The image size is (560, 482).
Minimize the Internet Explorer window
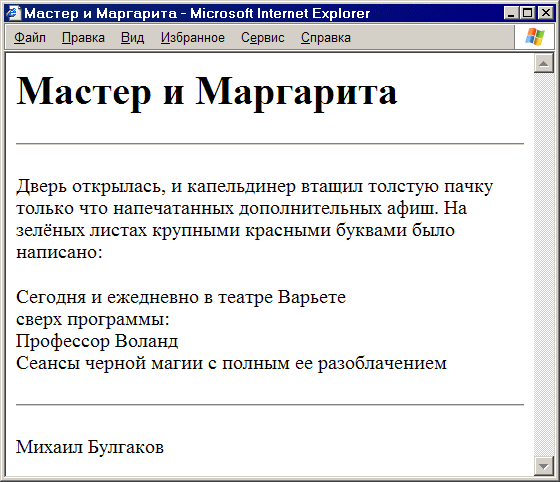point(511,13)
